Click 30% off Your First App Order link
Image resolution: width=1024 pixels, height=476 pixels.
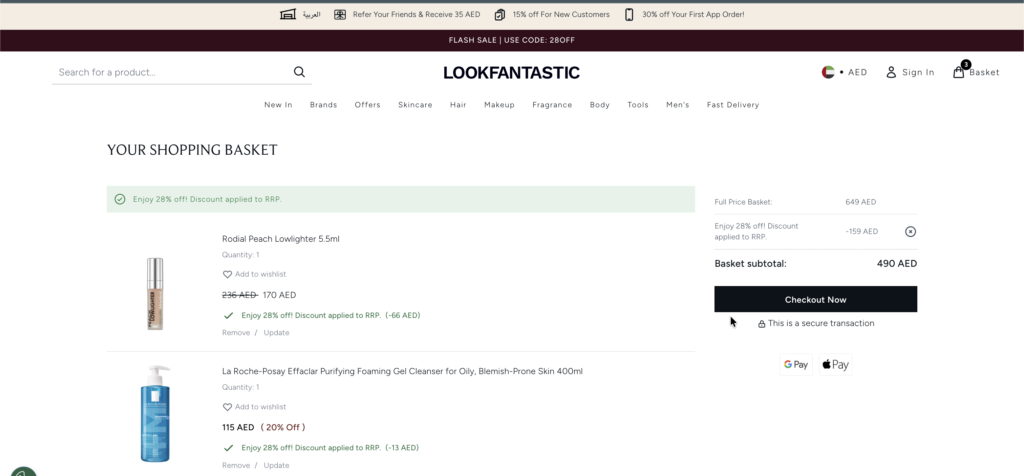point(693,14)
